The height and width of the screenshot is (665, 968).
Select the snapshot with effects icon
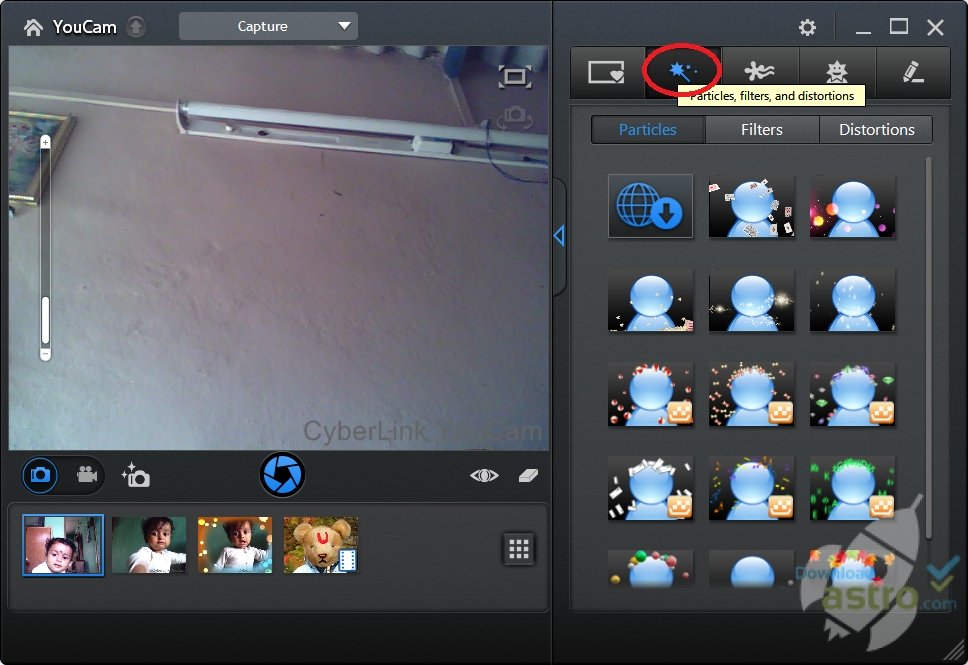click(x=135, y=476)
